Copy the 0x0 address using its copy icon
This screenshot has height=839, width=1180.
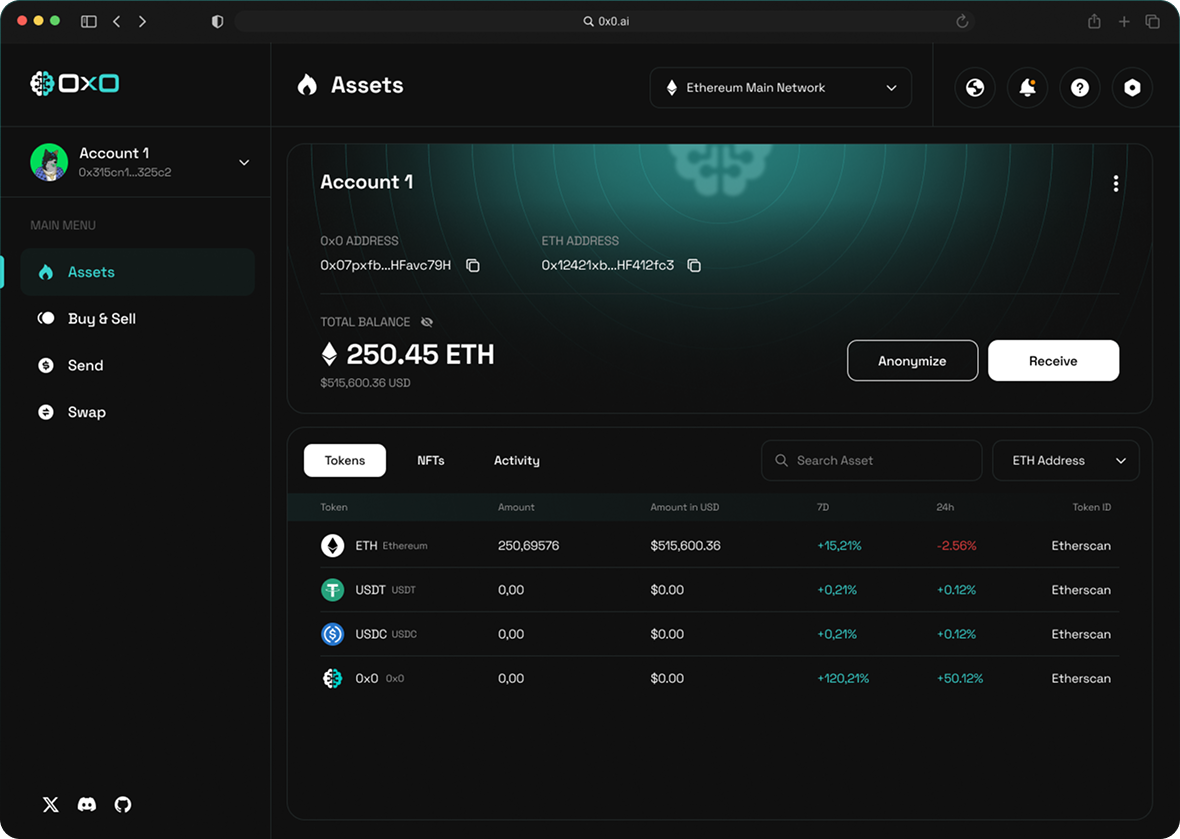(x=471, y=265)
